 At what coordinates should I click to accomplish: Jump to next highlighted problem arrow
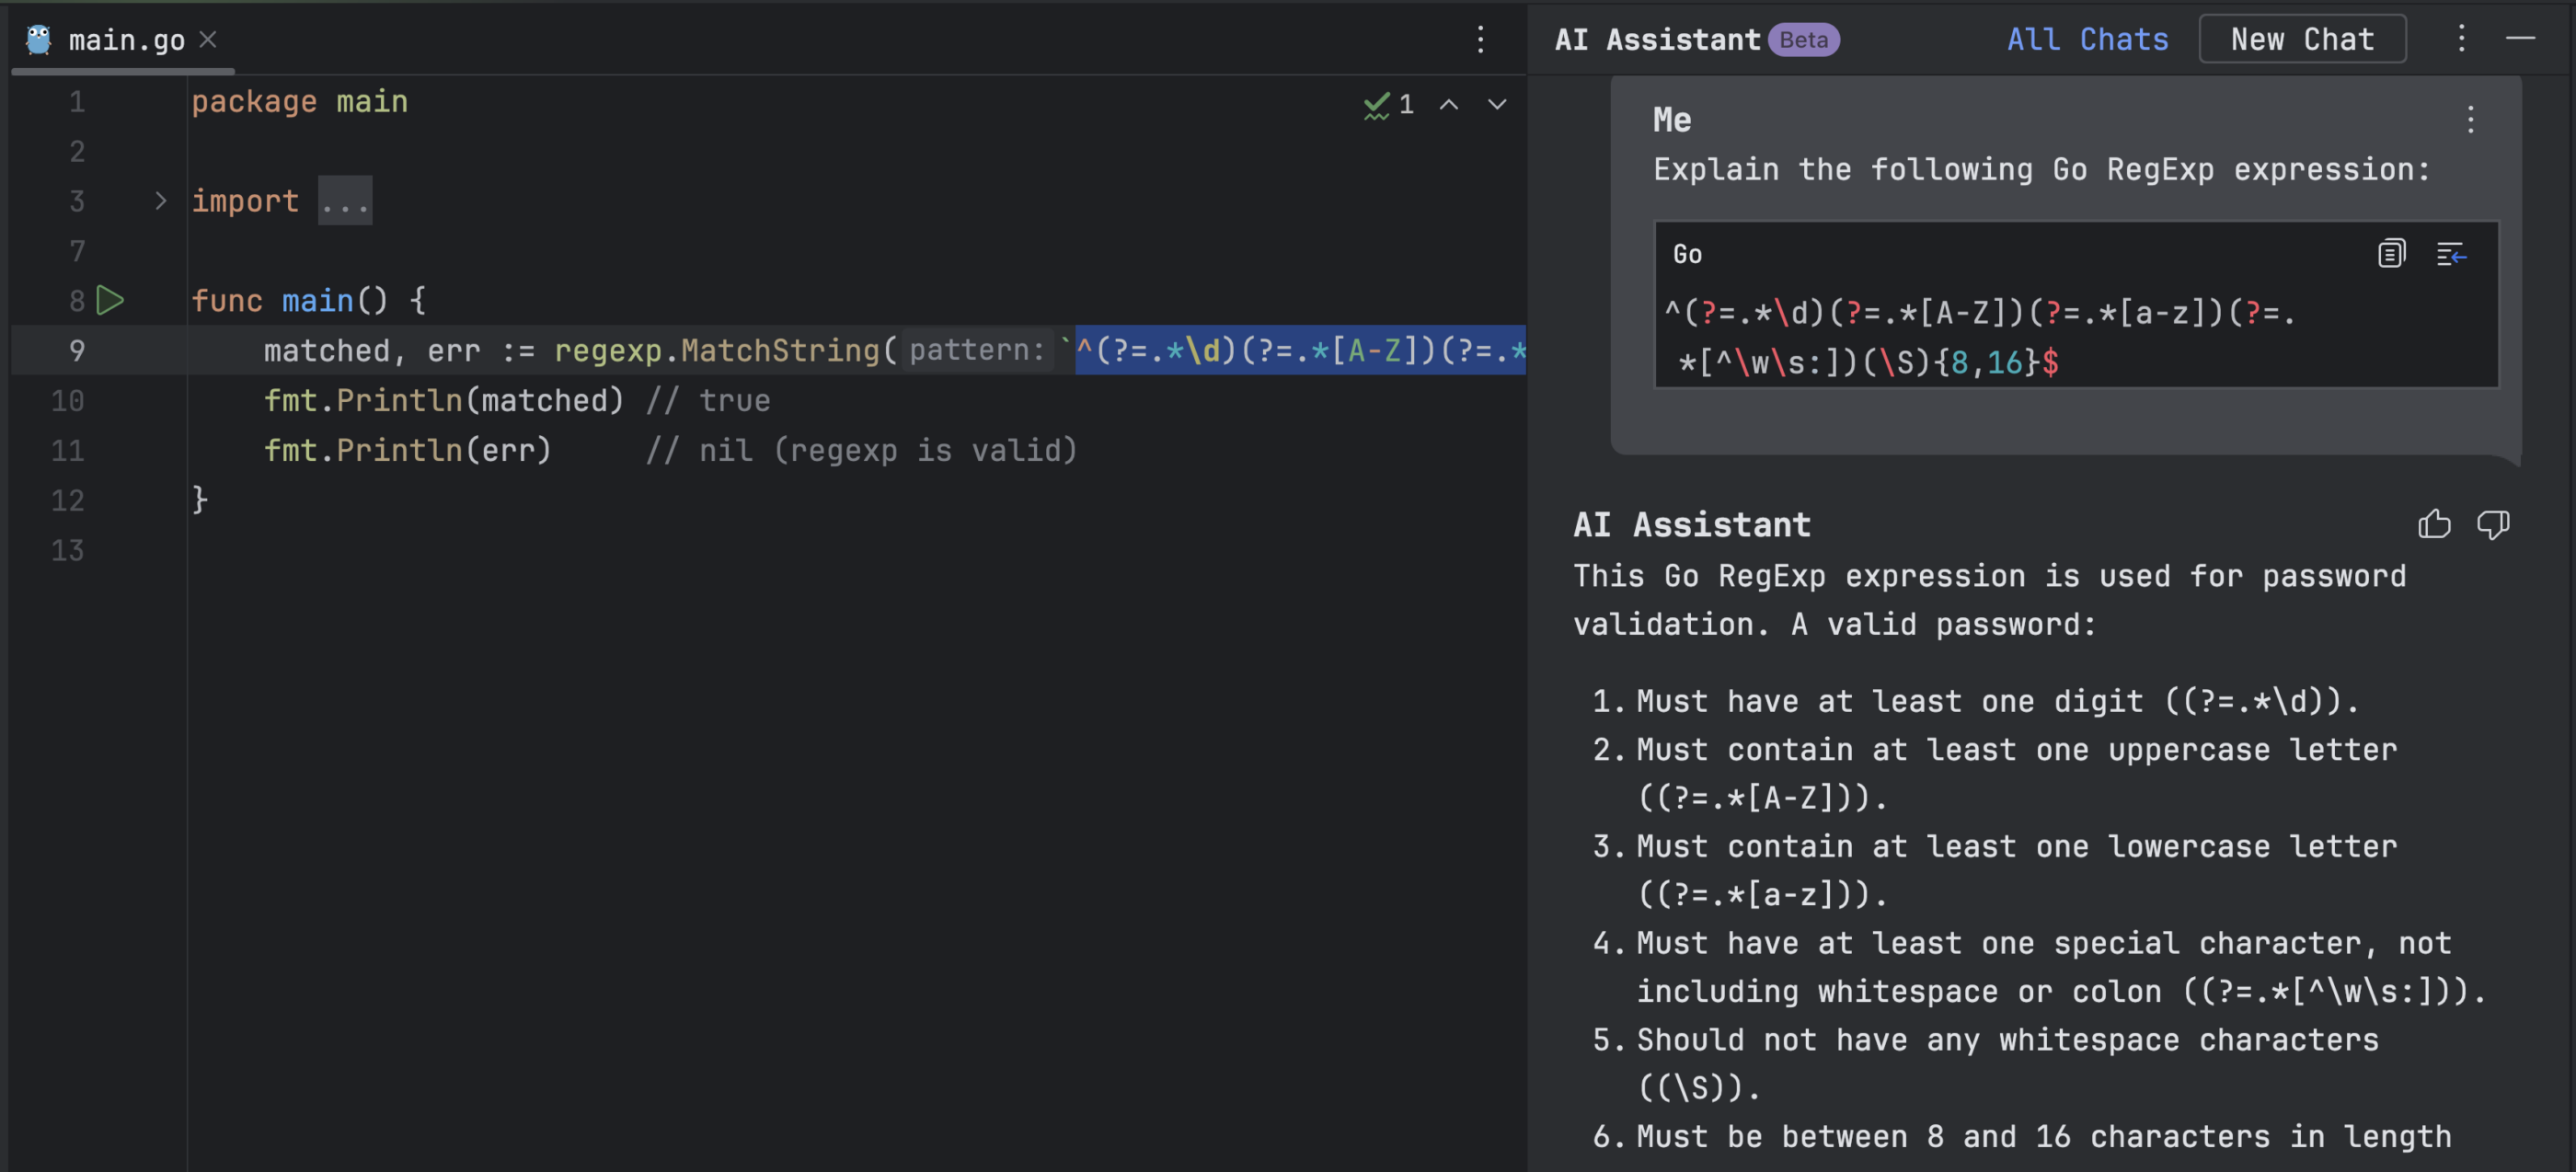tap(1496, 104)
